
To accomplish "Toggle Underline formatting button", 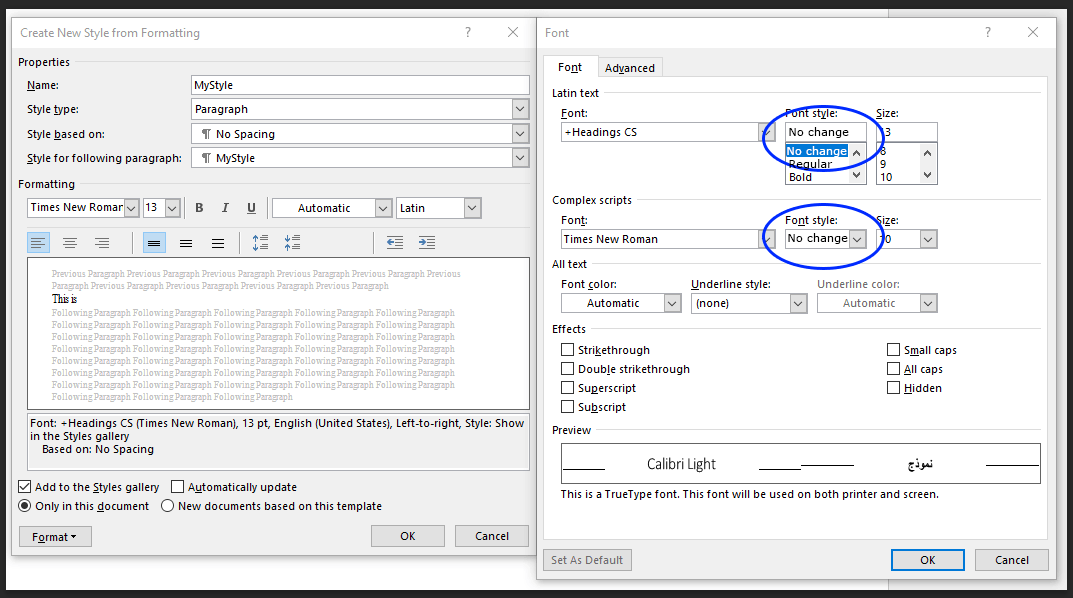I will [251, 208].
